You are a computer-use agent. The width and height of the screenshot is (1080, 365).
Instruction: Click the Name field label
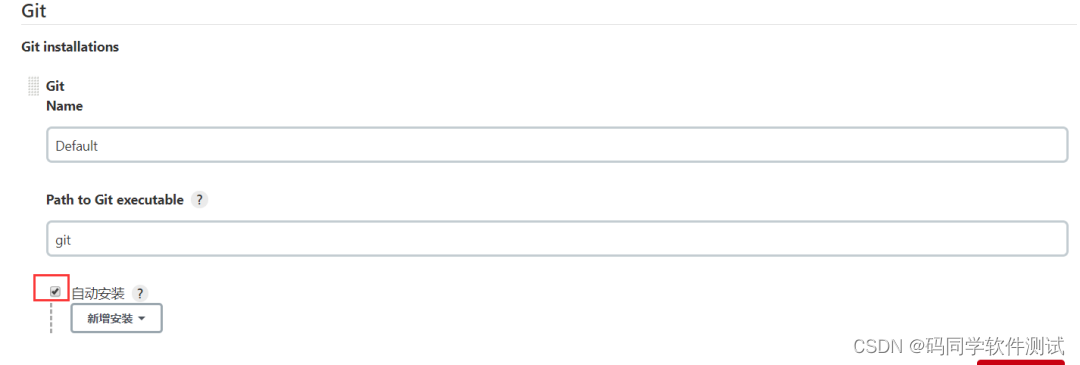click(x=64, y=106)
